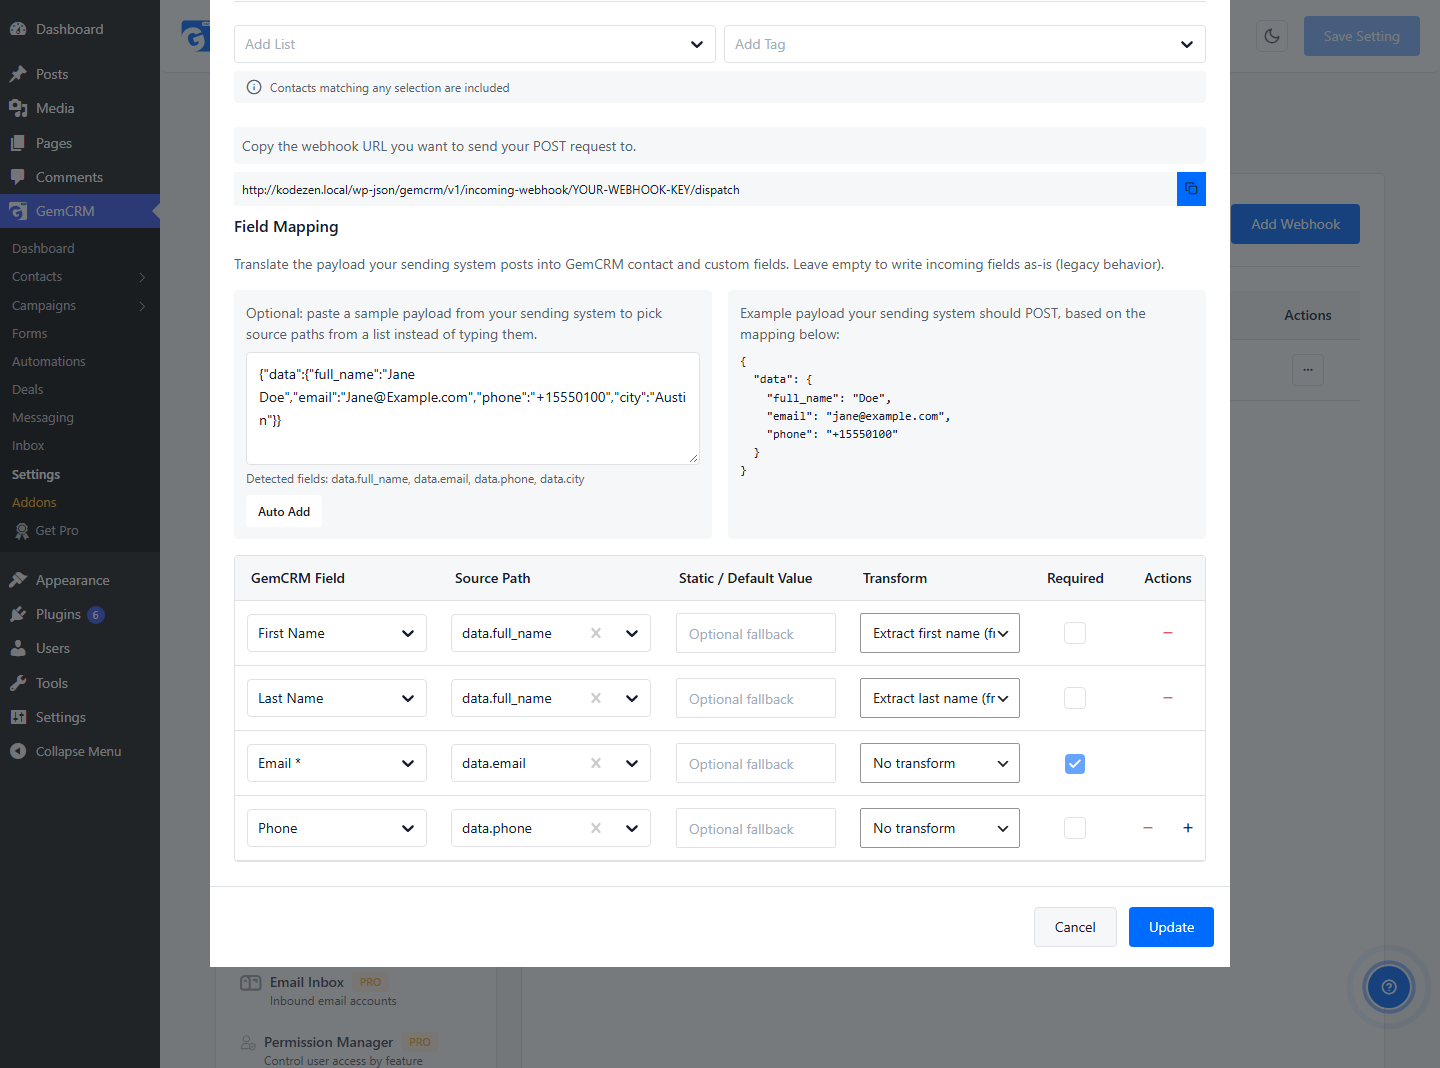The height and width of the screenshot is (1068, 1440).
Task: Remove the Last Name mapping row
Action: pyautogui.click(x=1167, y=698)
